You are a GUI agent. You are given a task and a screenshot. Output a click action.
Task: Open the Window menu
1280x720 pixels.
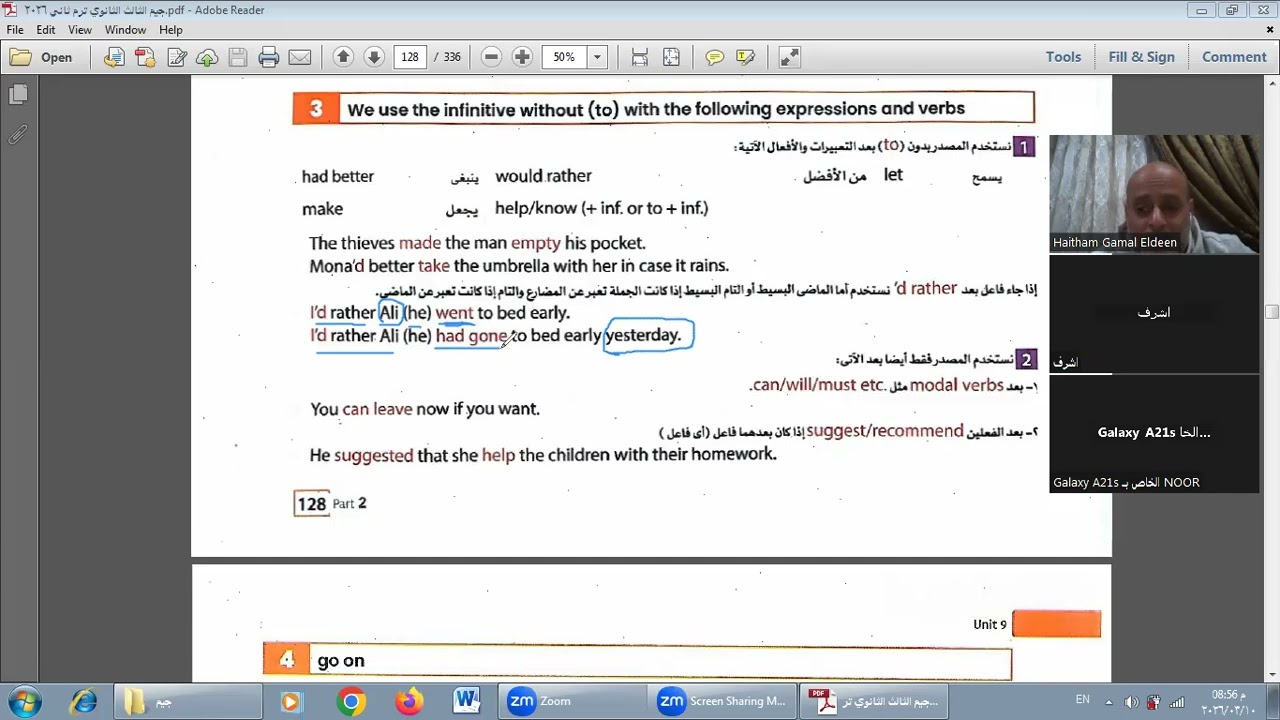pyautogui.click(x=125, y=30)
